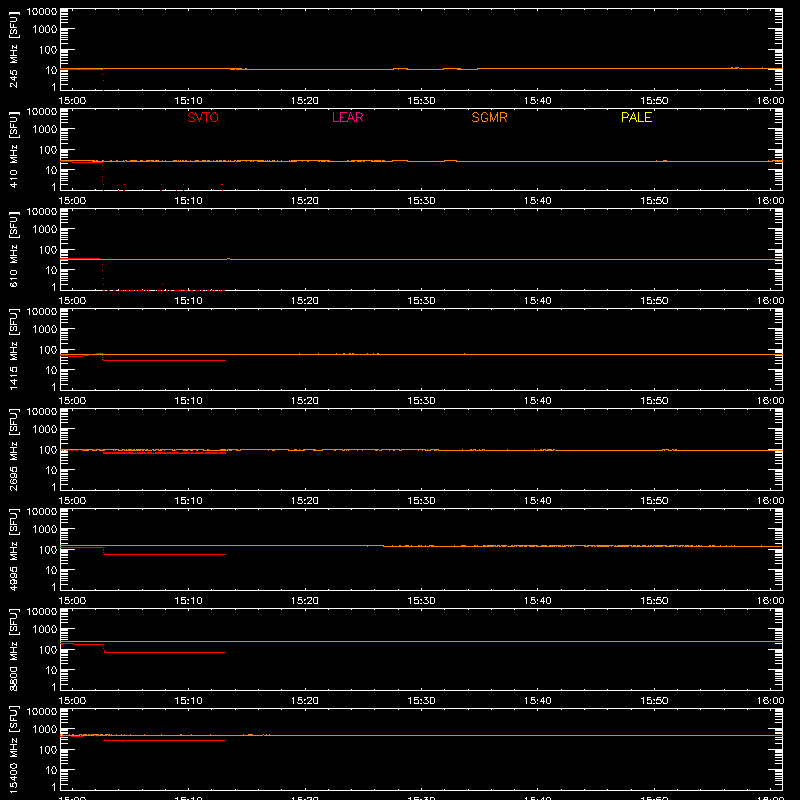Click 15:50 time label under 410 MHz plot

point(654,201)
